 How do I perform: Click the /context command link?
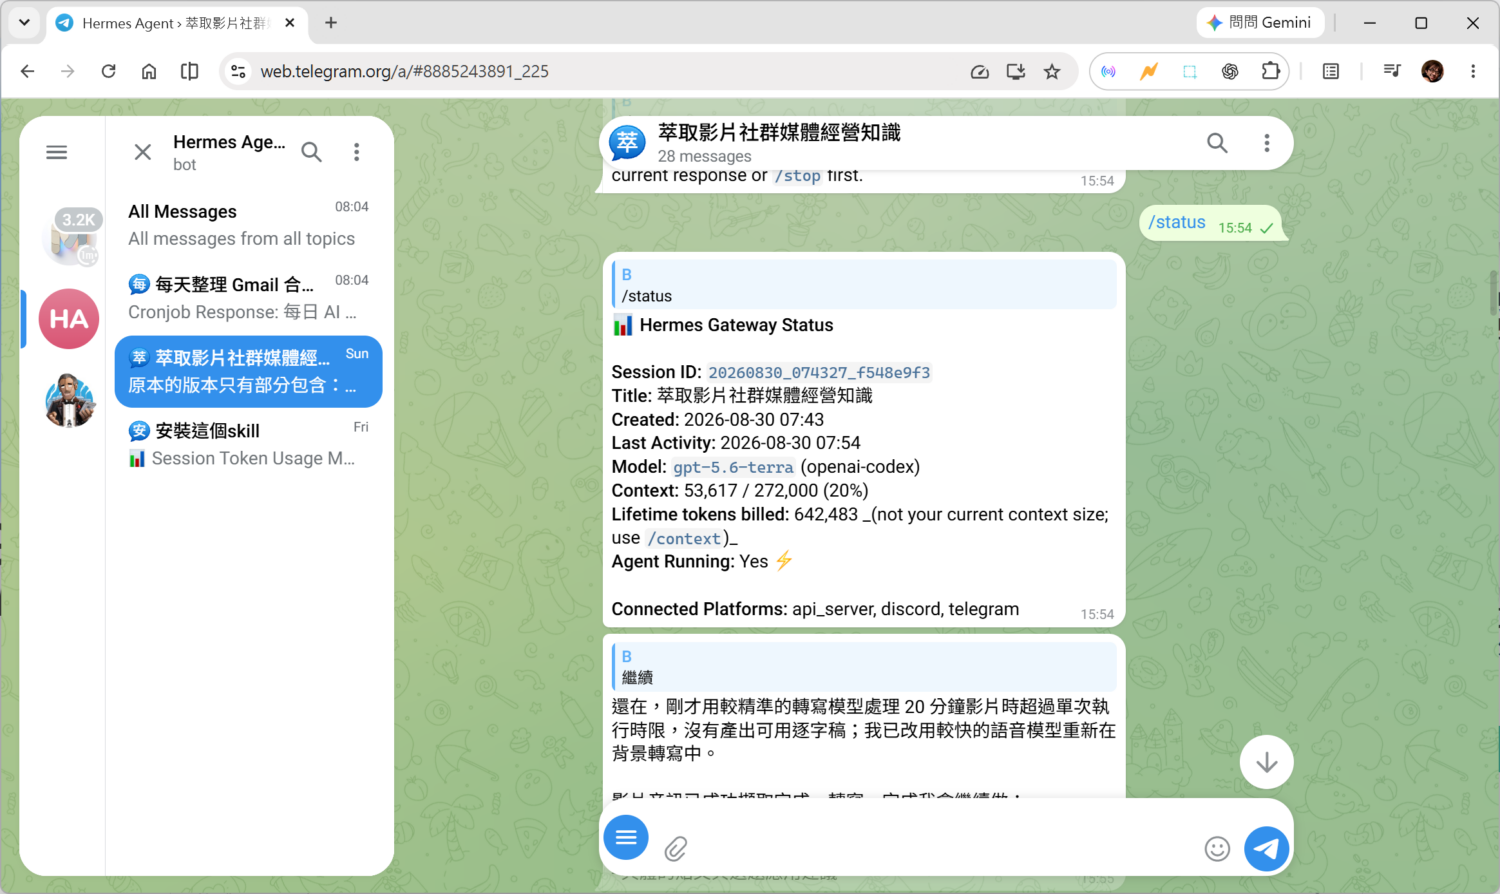point(685,539)
